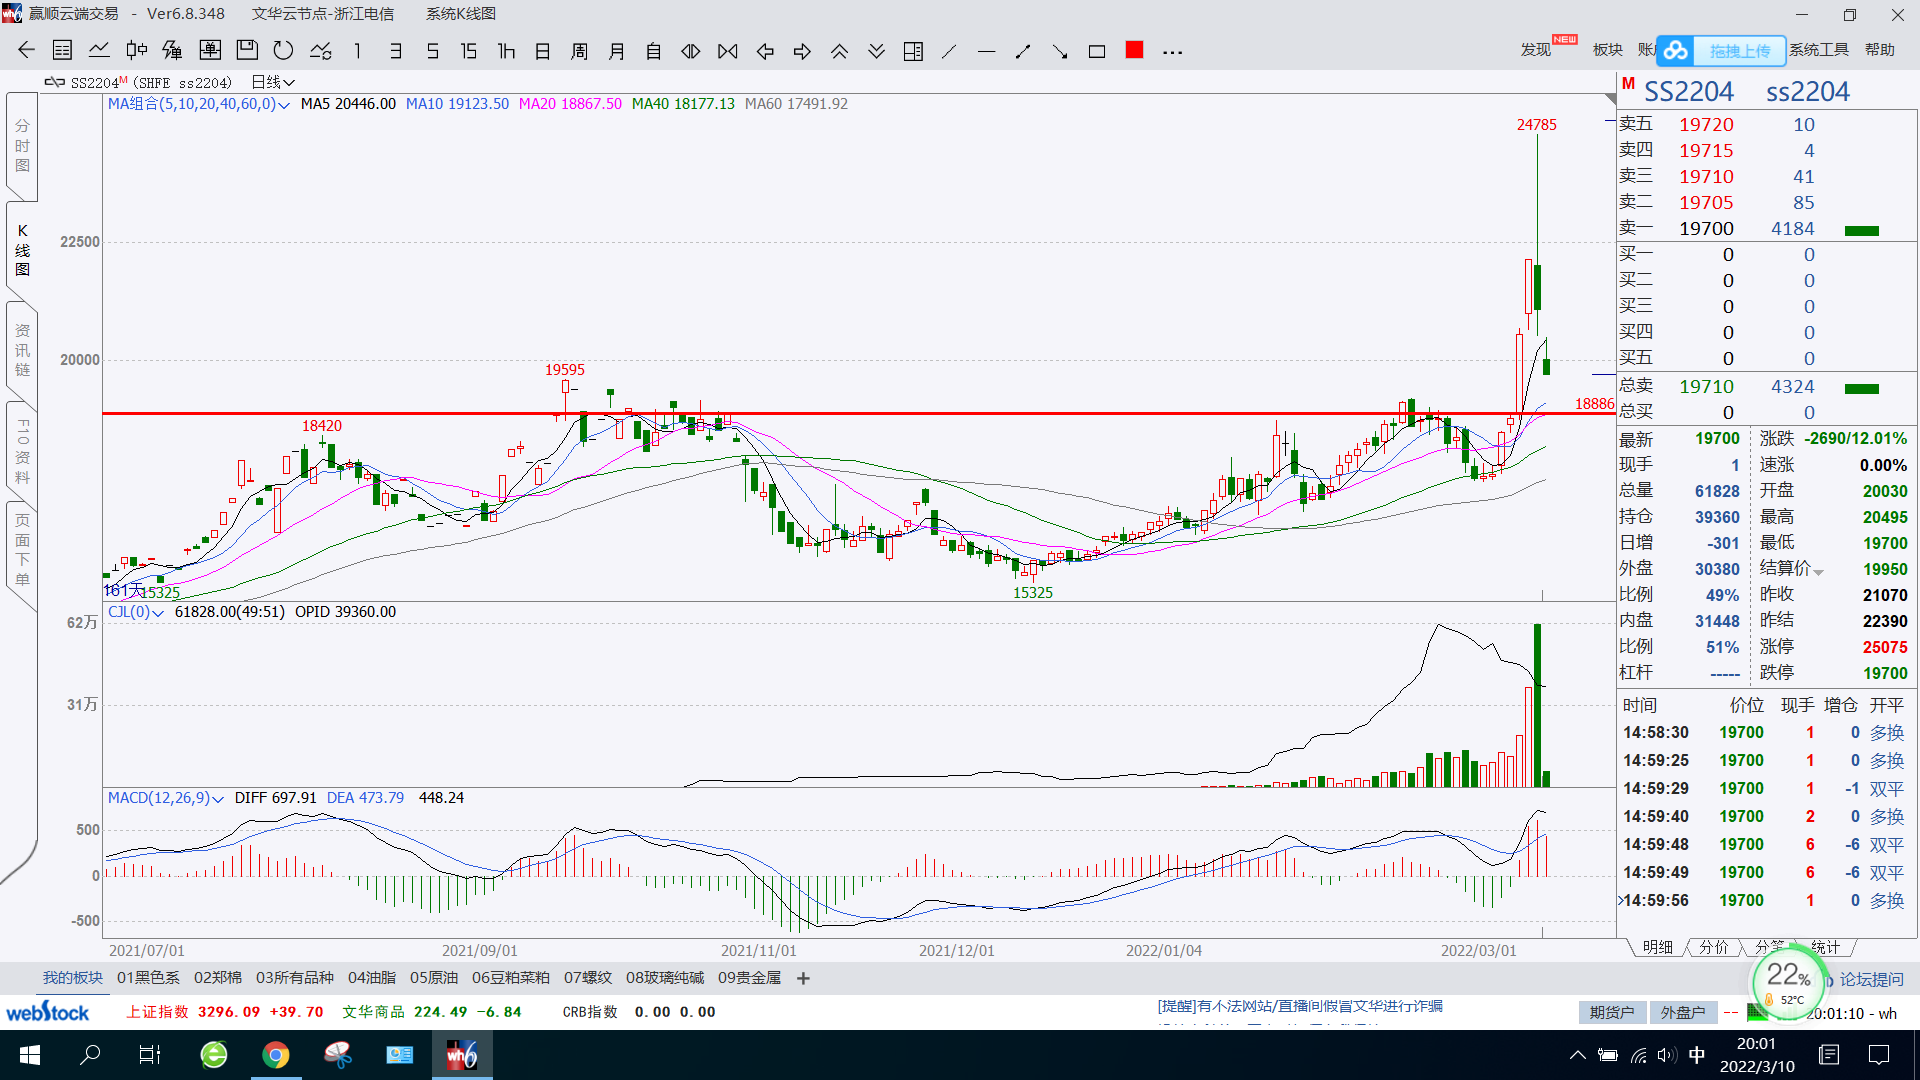Open the 我的板块 sector tab
This screenshot has height=1080, width=1920.
pos(73,978)
